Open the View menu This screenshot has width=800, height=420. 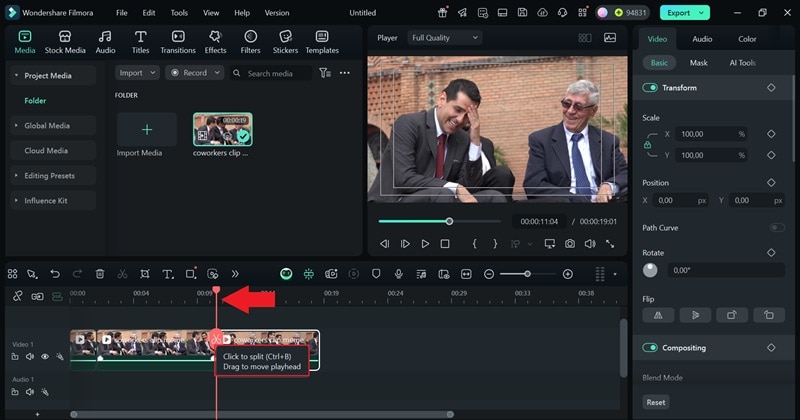[x=211, y=13]
